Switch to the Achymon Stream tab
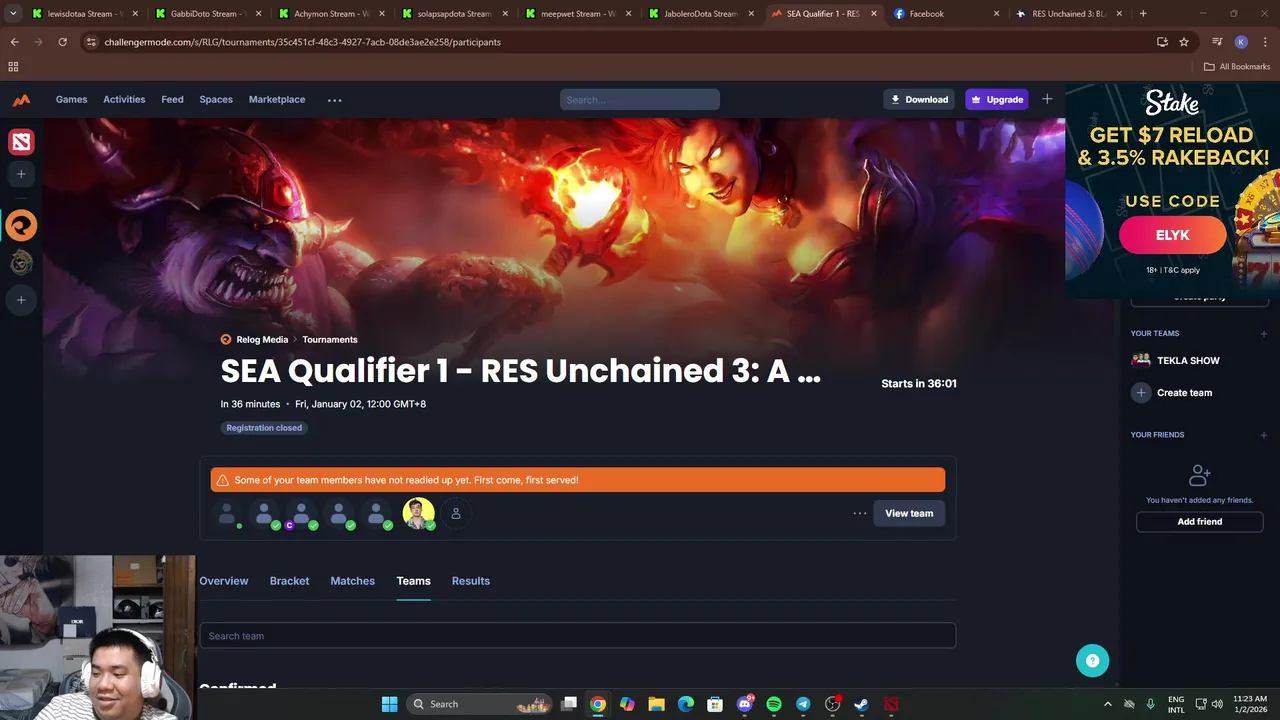This screenshot has height=720, width=1280. (x=332, y=14)
